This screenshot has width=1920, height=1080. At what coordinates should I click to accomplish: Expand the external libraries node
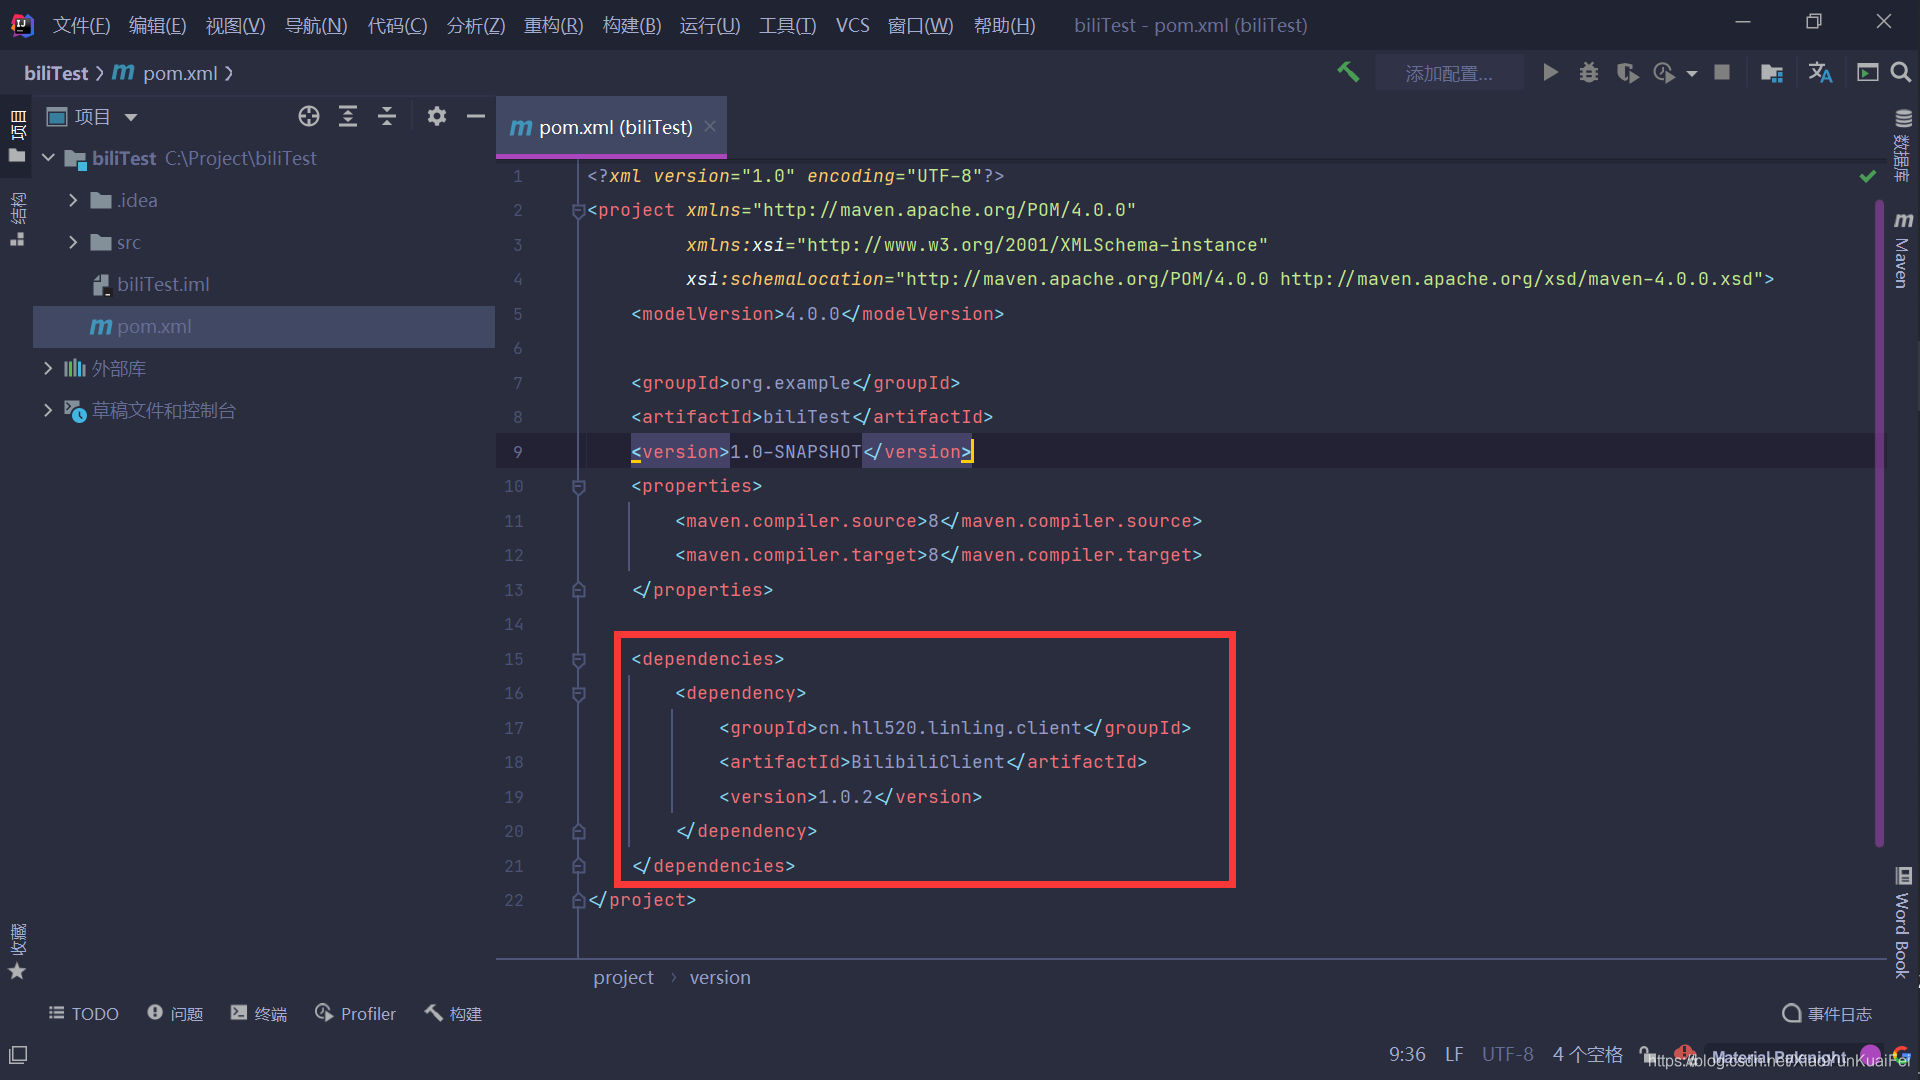click(x=47, y=368)
